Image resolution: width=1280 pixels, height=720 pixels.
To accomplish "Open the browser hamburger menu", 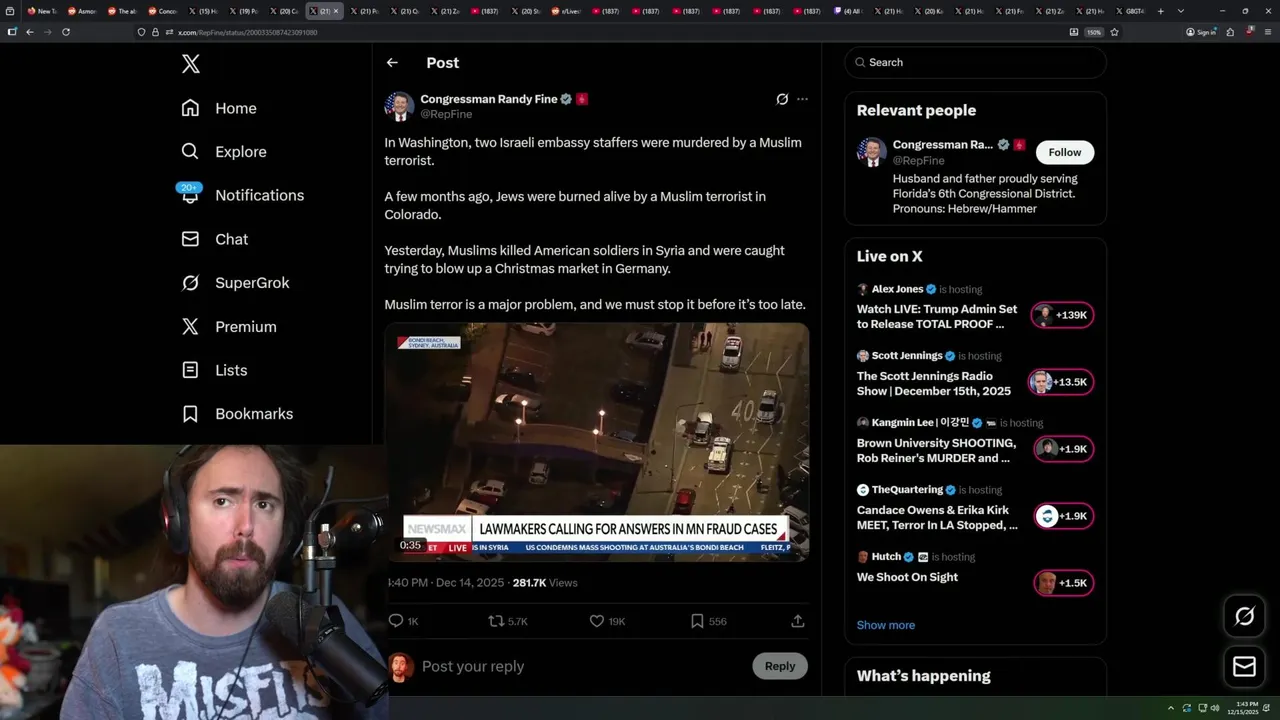I will click(x=1267, y=32).
